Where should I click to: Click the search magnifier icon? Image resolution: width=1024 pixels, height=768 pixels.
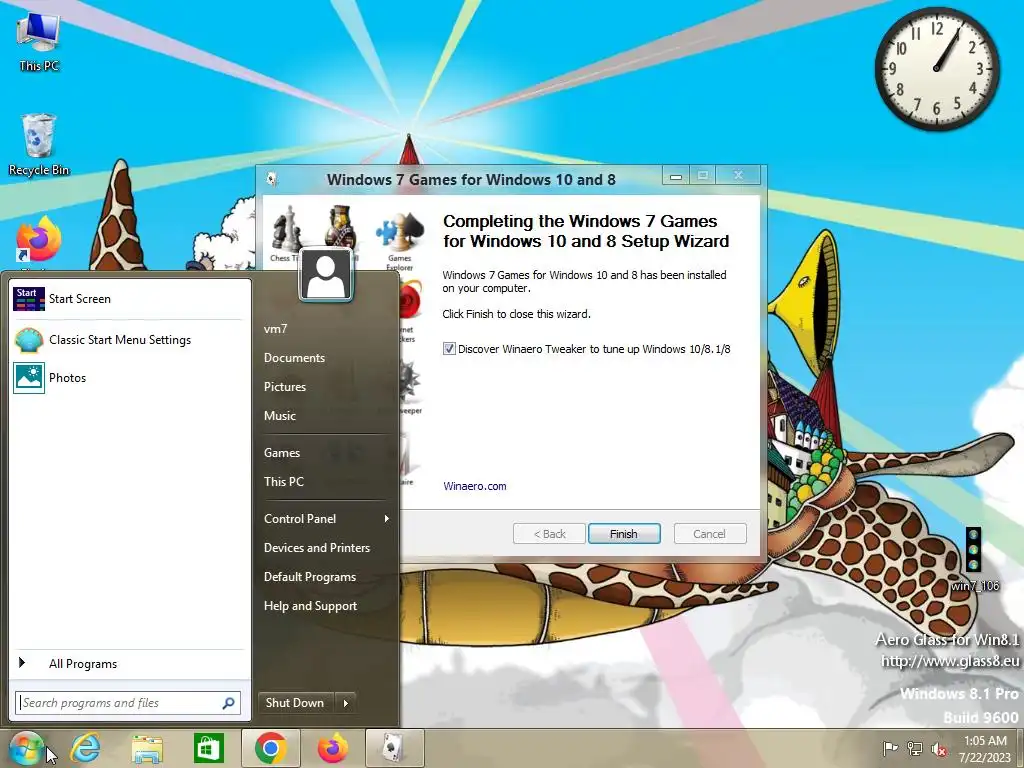pos(229,703)
